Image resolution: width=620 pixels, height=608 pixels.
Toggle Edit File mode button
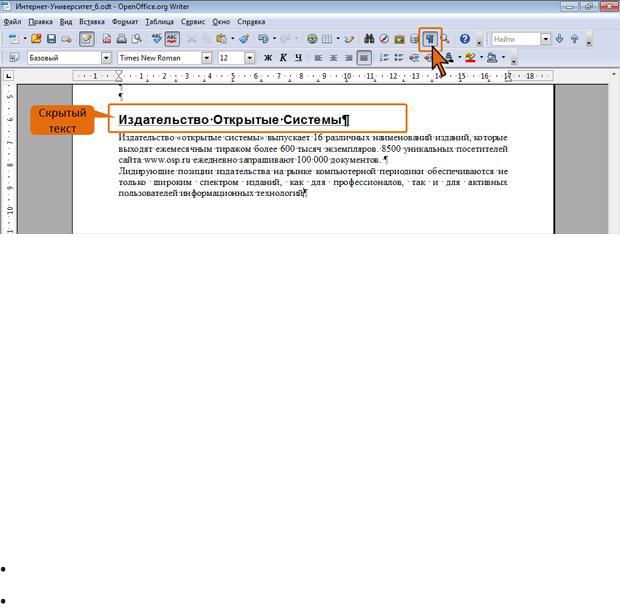tap(87, 39)
